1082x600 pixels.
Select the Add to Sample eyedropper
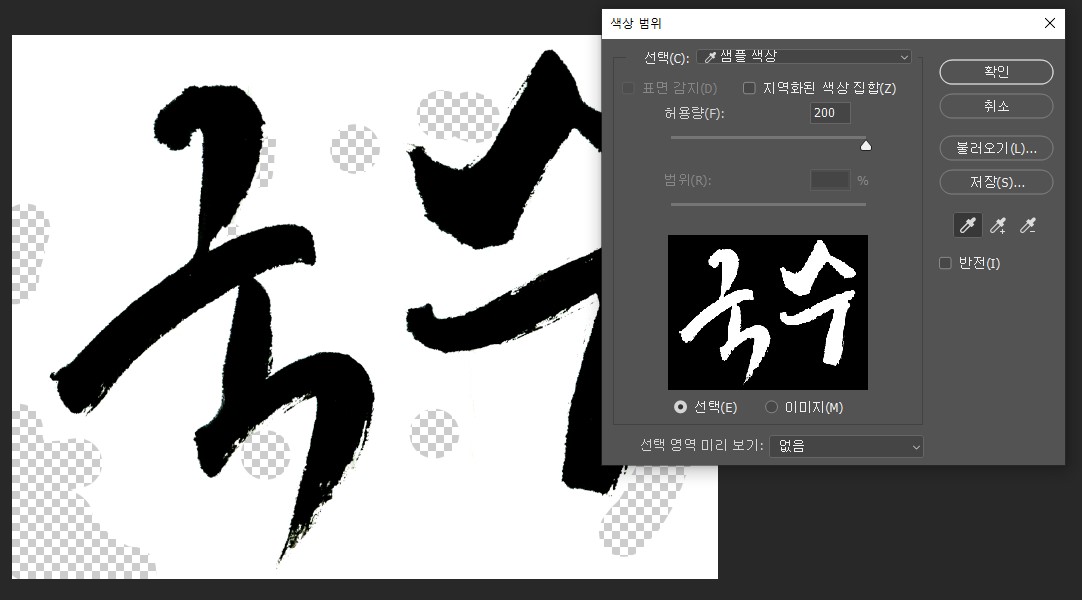click(998, 225)
